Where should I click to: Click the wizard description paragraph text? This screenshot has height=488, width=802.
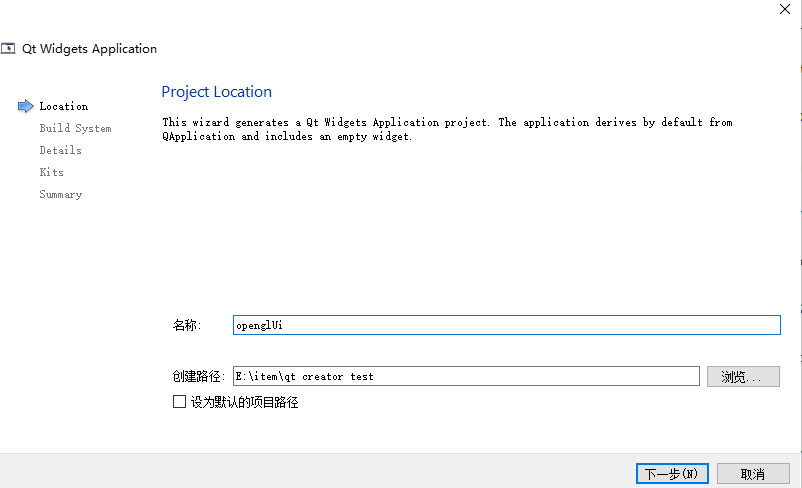(447, 129)
